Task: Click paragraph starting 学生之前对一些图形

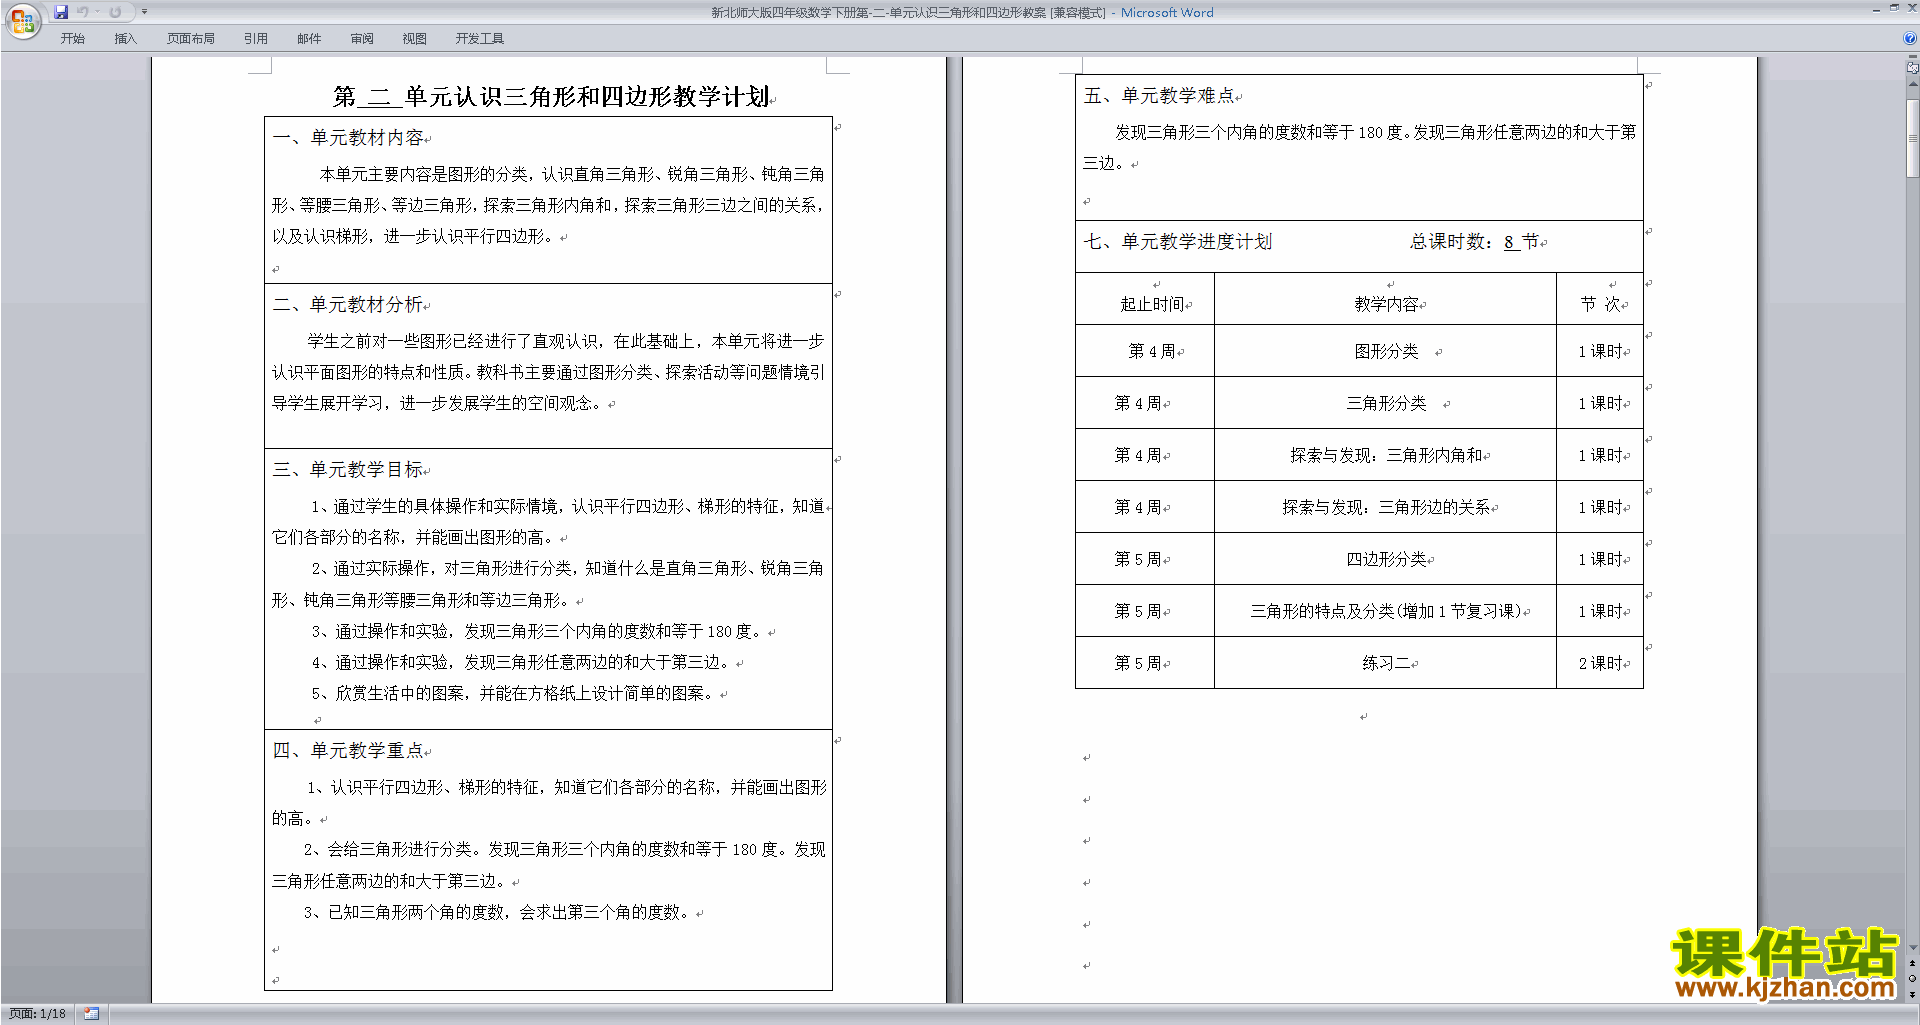Action: tap(548, 372)
